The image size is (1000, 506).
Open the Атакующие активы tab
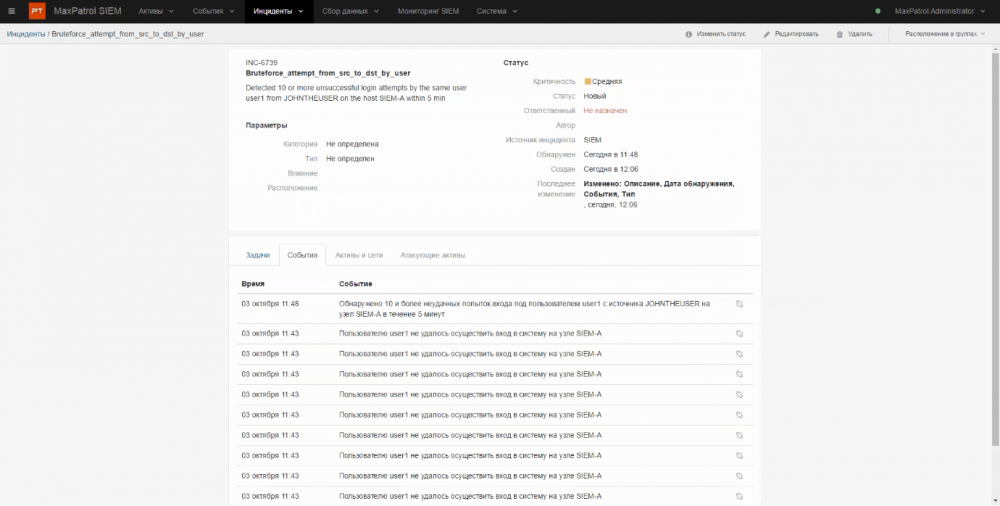pos(432,255)
